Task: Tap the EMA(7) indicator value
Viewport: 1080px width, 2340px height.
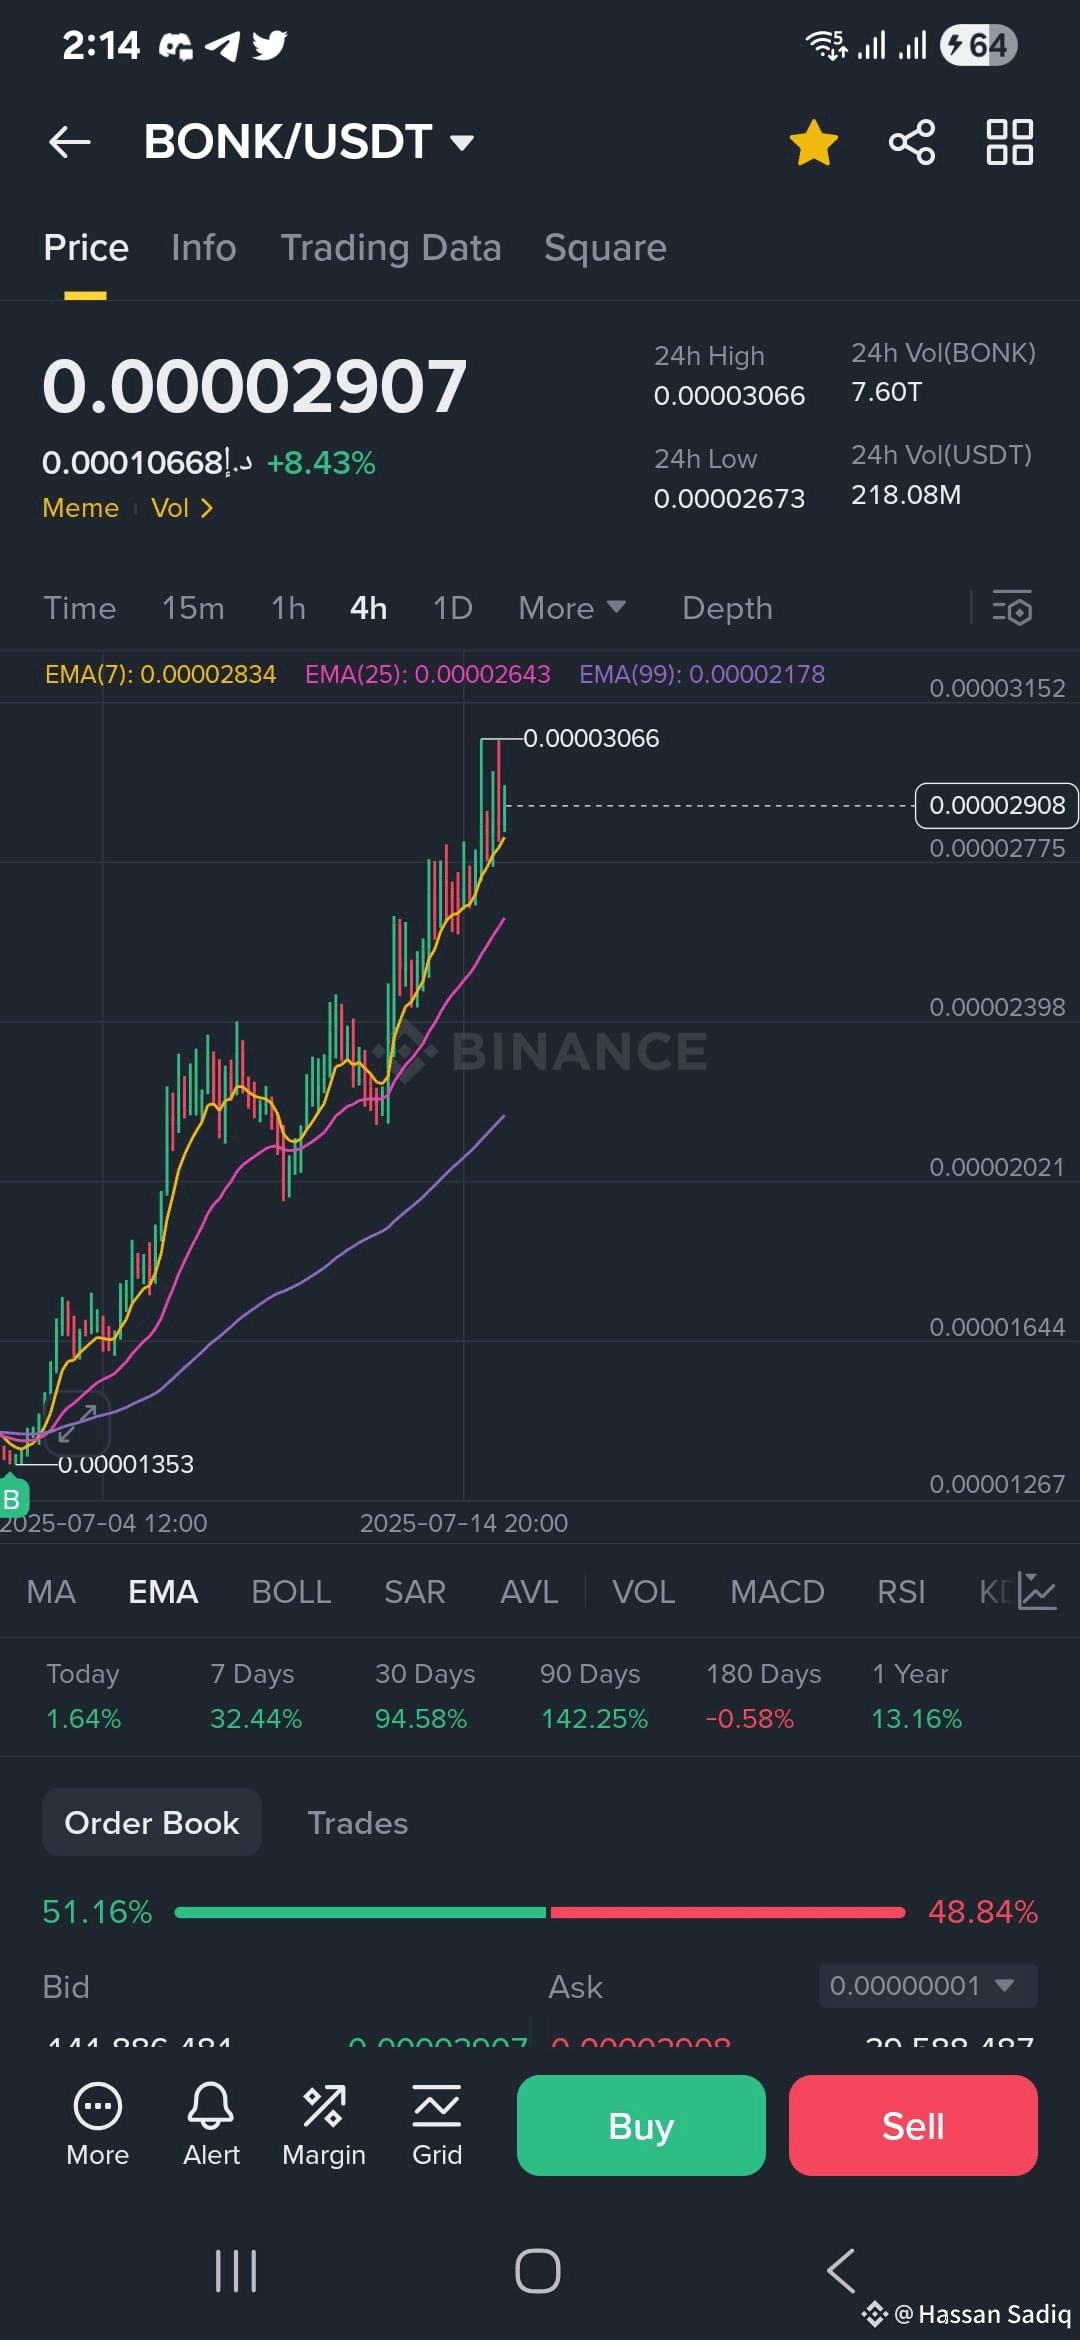Action: tap(160, 674)
